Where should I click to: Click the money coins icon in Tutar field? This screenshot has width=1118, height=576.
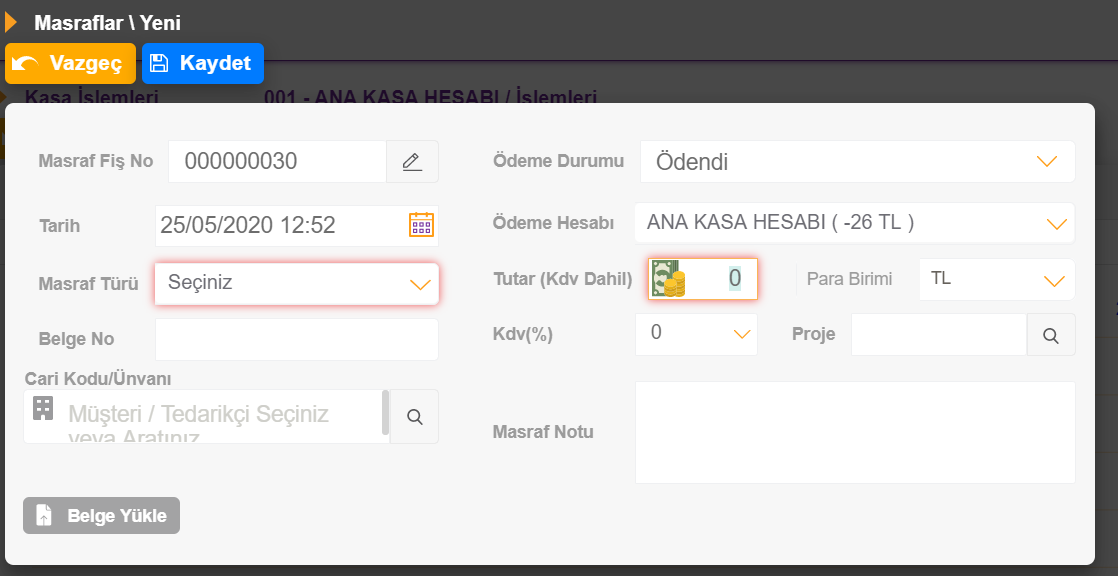tap(668, 279)
